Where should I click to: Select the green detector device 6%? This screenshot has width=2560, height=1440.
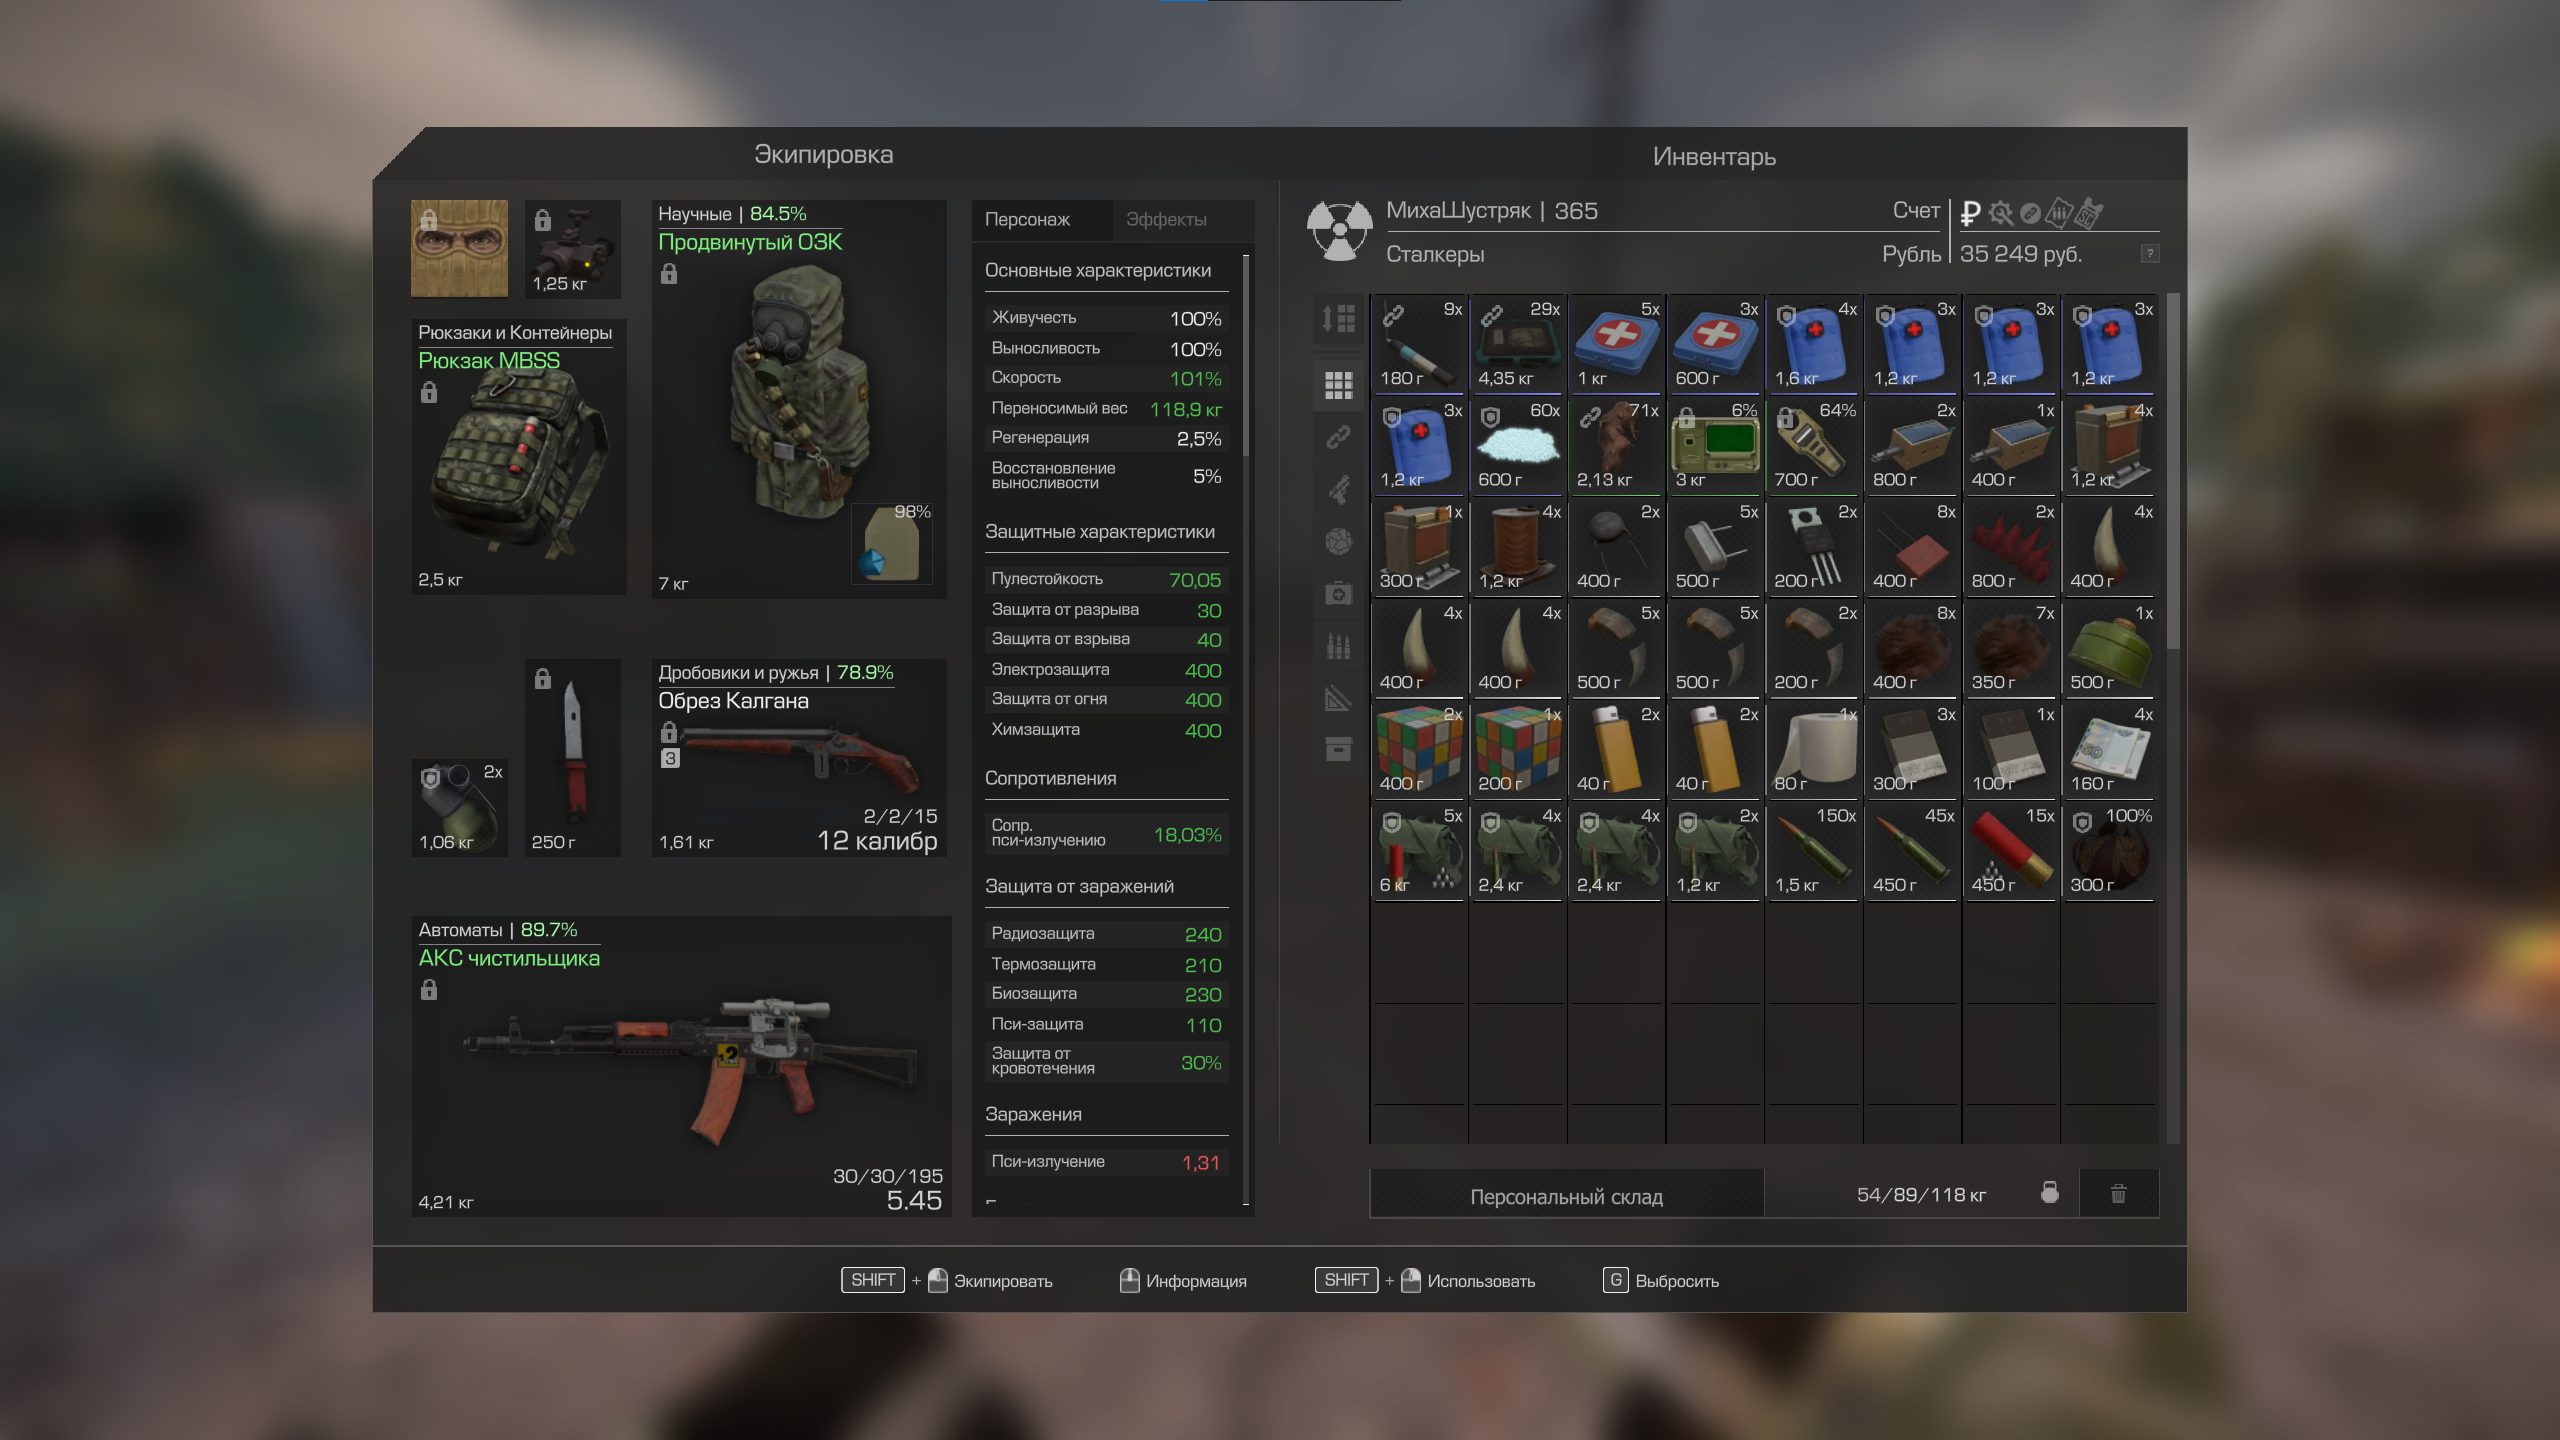(x=1715, y=445)
